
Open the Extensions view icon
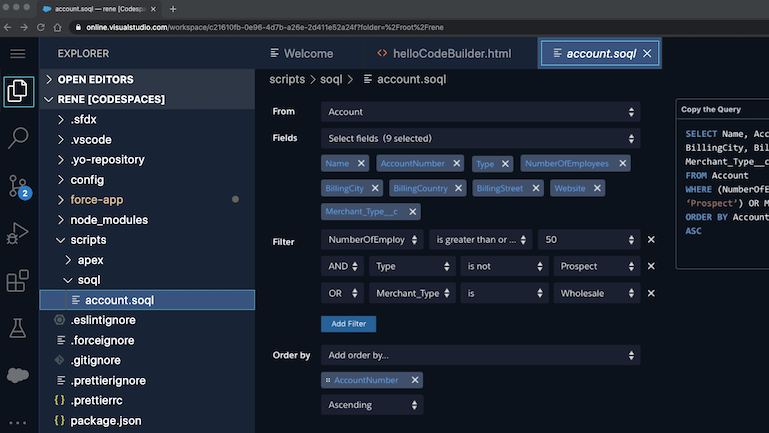[18, 281]
